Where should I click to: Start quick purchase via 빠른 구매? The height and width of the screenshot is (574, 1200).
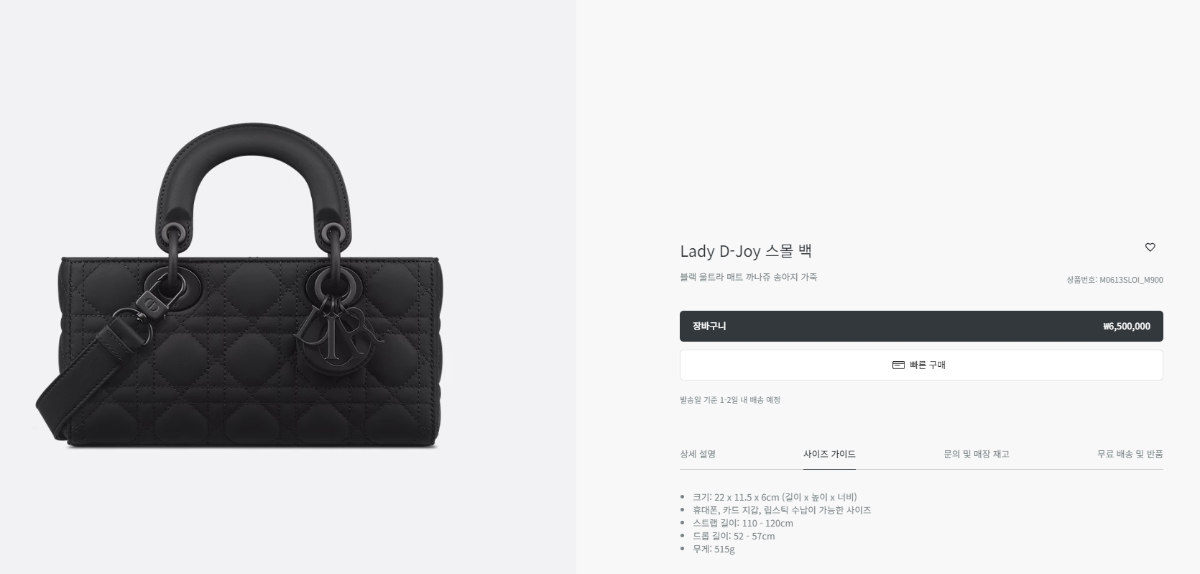[x=921, y=365]
